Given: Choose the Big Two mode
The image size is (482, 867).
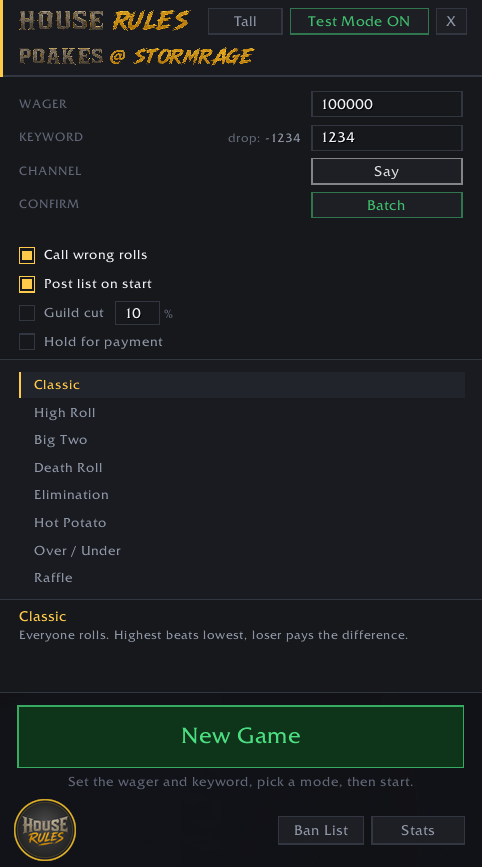Looking at the screenshot, I should [x=242, y=440].
